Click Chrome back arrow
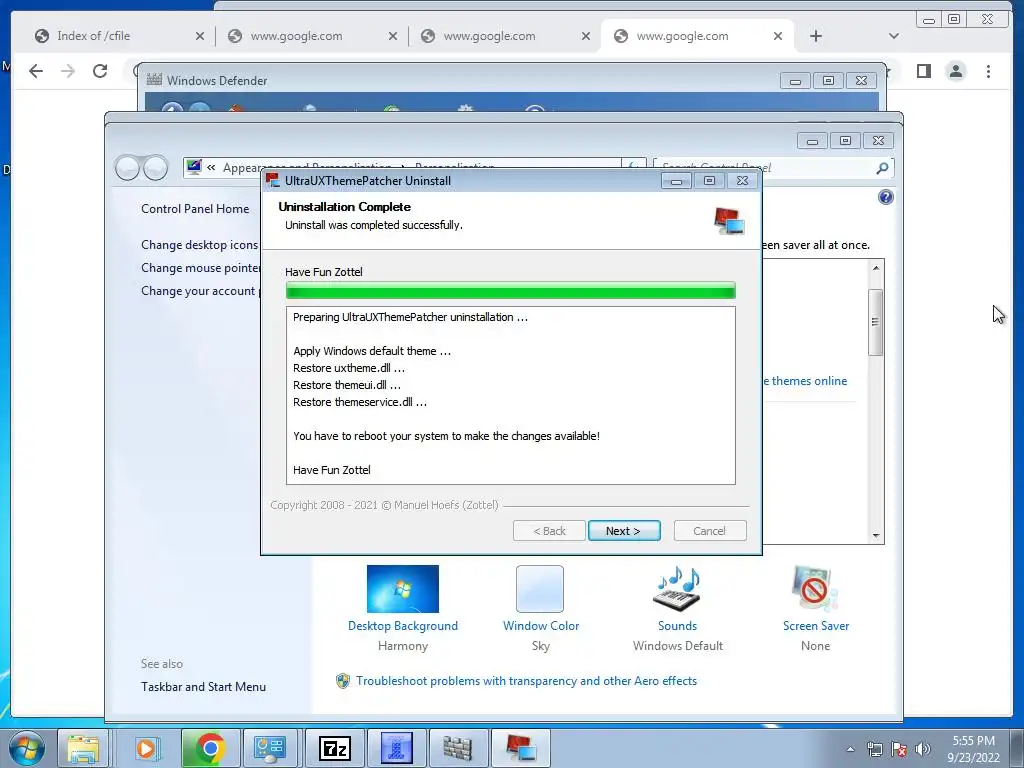 tap(36, 71)
